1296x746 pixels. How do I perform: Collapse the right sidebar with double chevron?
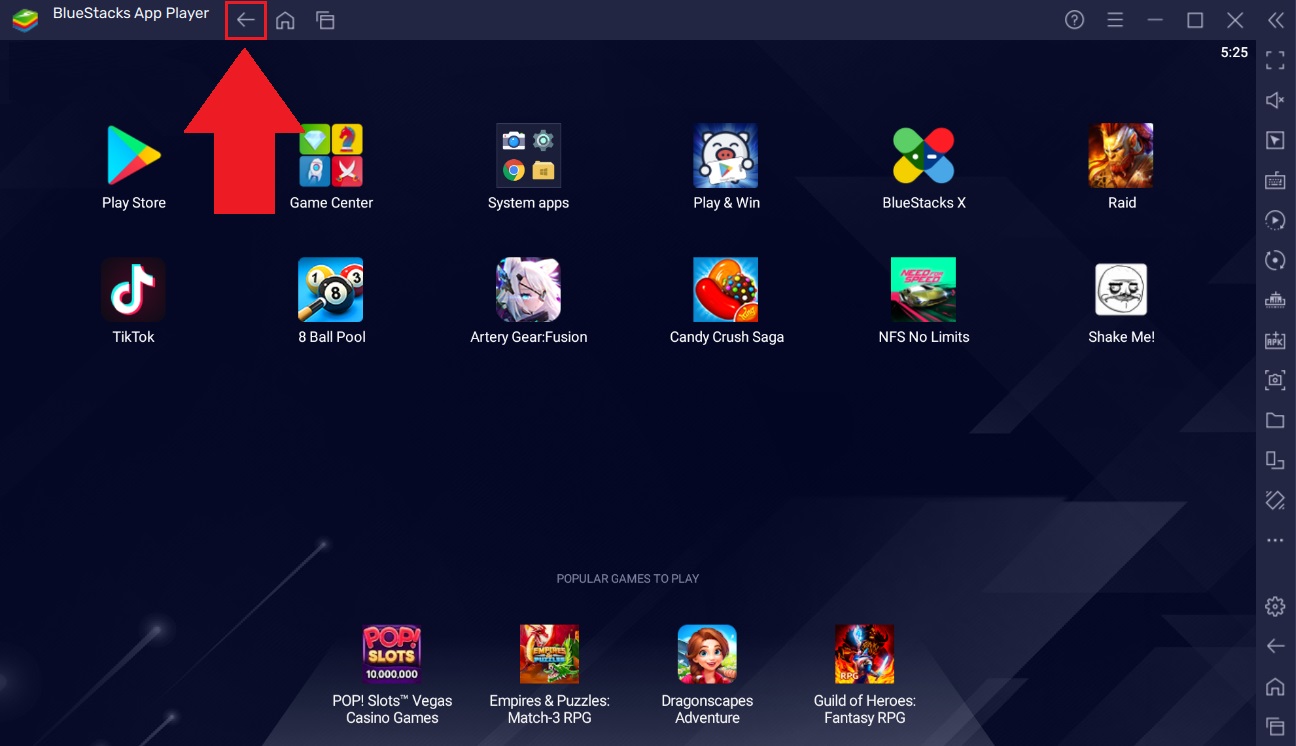click(1275, 20)
